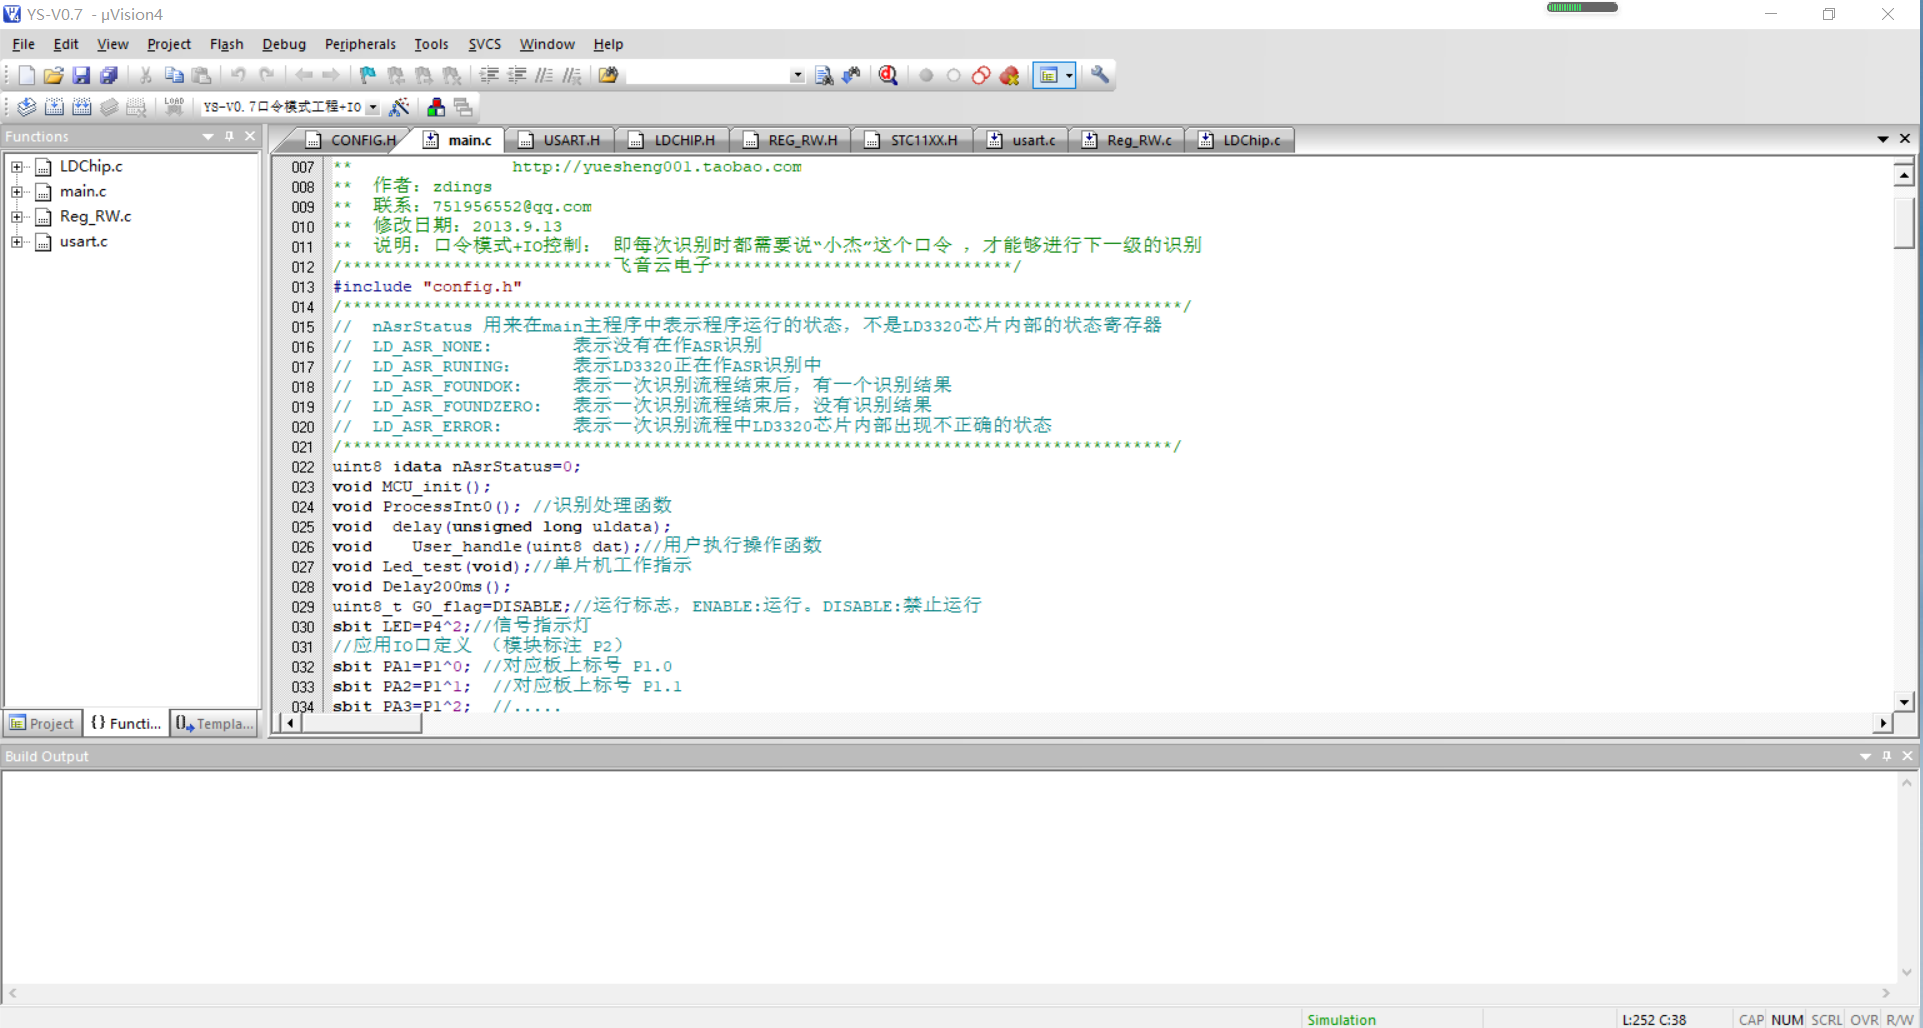Kill all breakpoints icon
This screenshot has height=1028, width=1923.
1010,75
